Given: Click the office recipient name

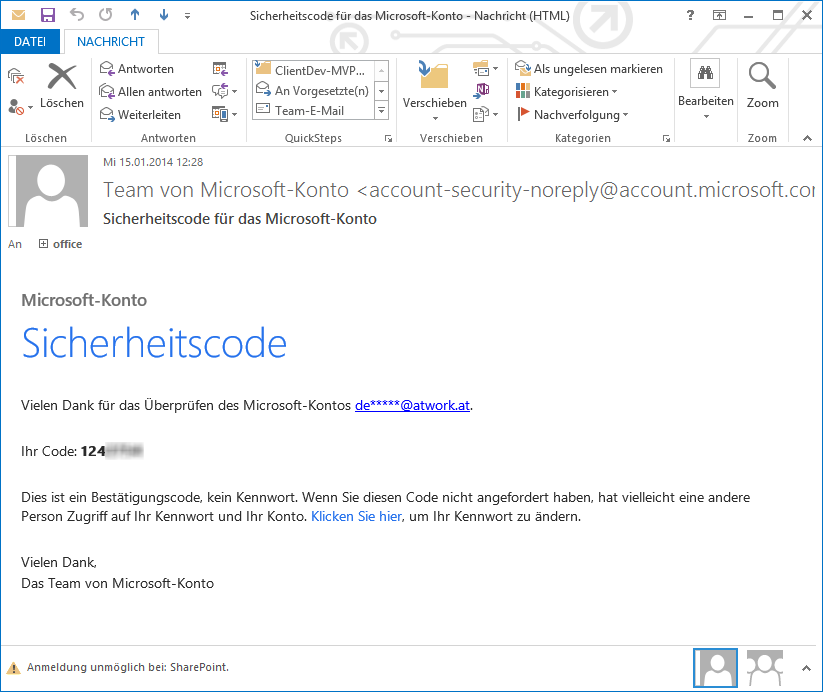Looking at the screenshot, I should point(67,244).
